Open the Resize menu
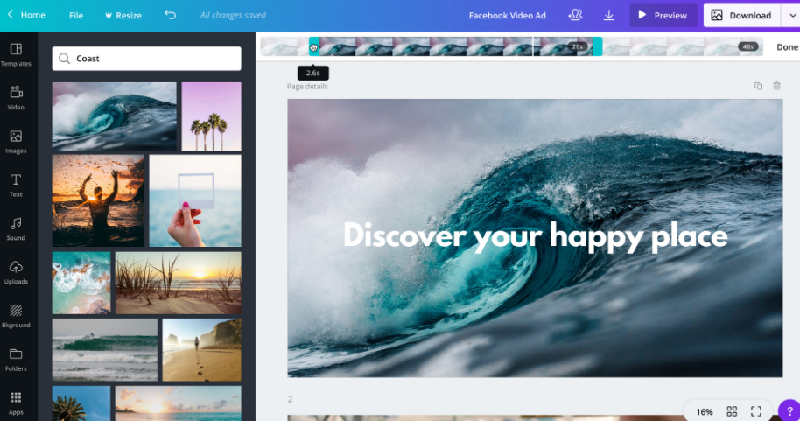Image resolution: width=800 pixels, height=421 pixels. [123, 15]
